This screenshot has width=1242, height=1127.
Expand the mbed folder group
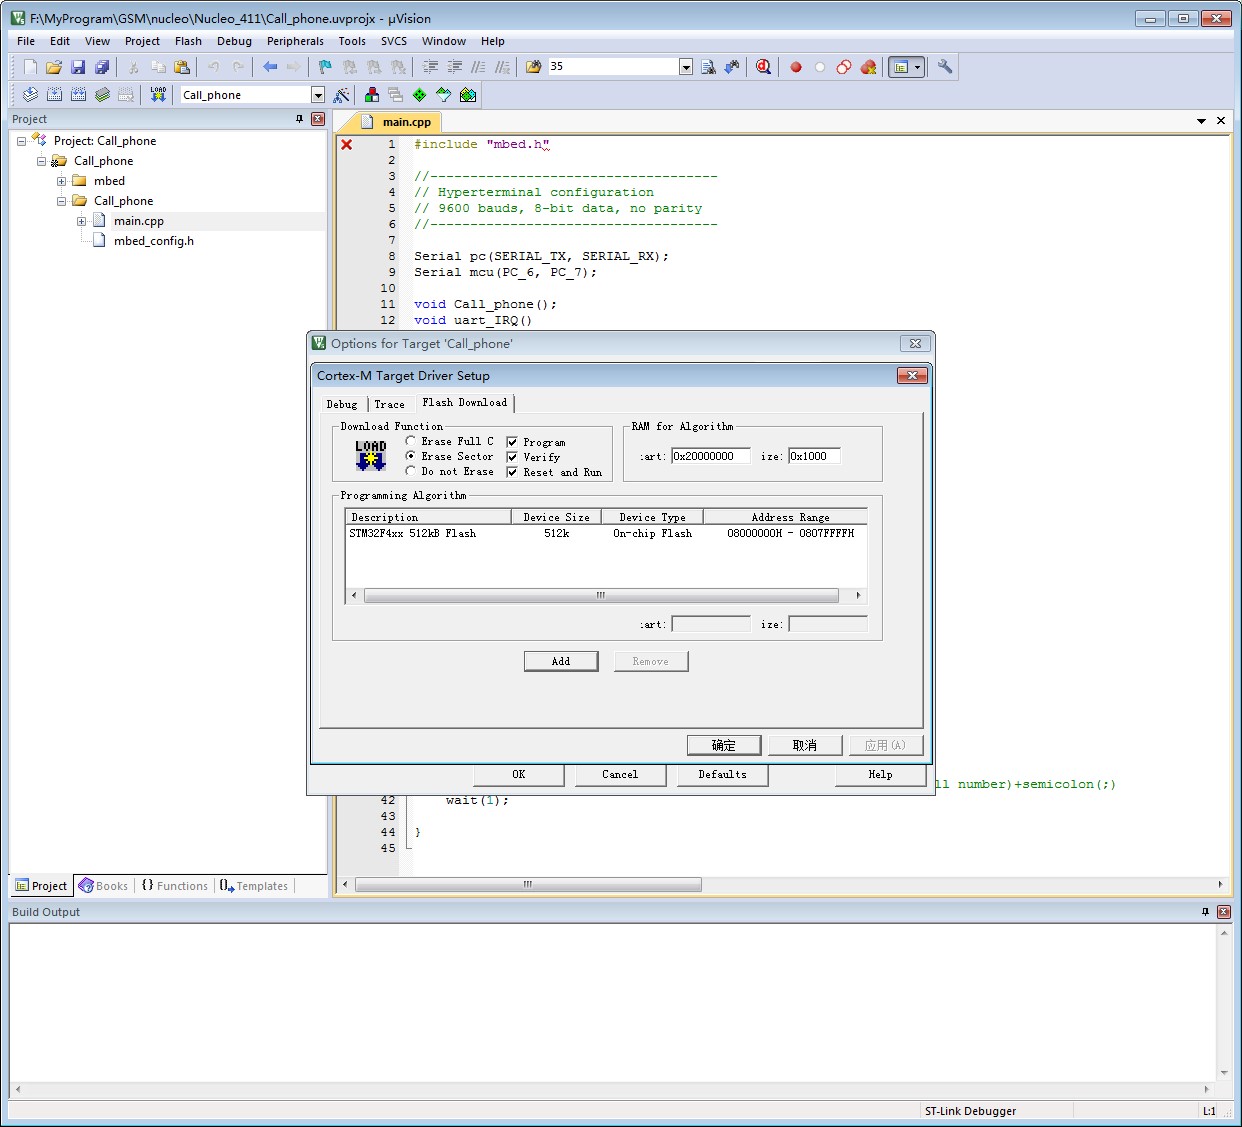tap(61, 181)
